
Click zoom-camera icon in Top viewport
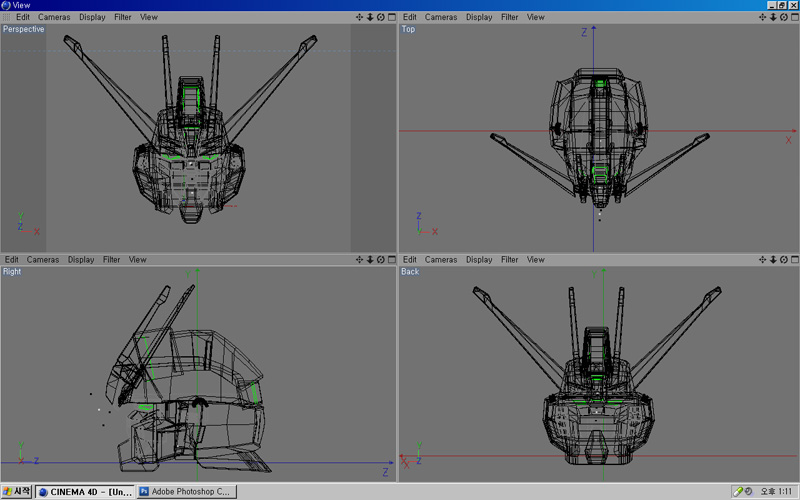coord(773,17)
